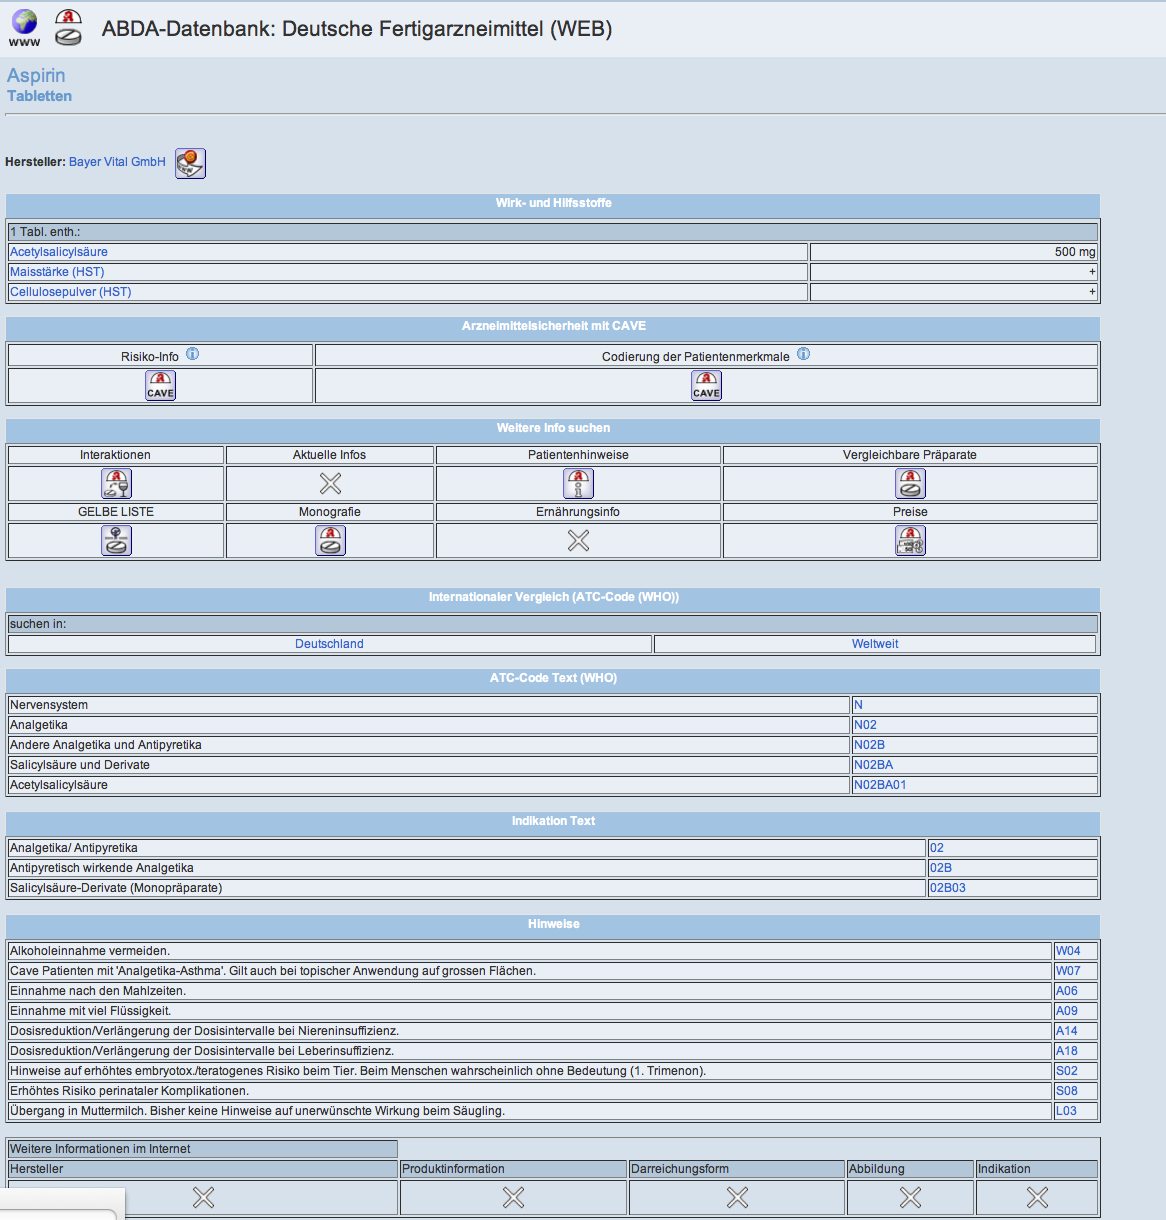Click the info circle next to Codierung der Patientenmerkmale

point(804,354)
